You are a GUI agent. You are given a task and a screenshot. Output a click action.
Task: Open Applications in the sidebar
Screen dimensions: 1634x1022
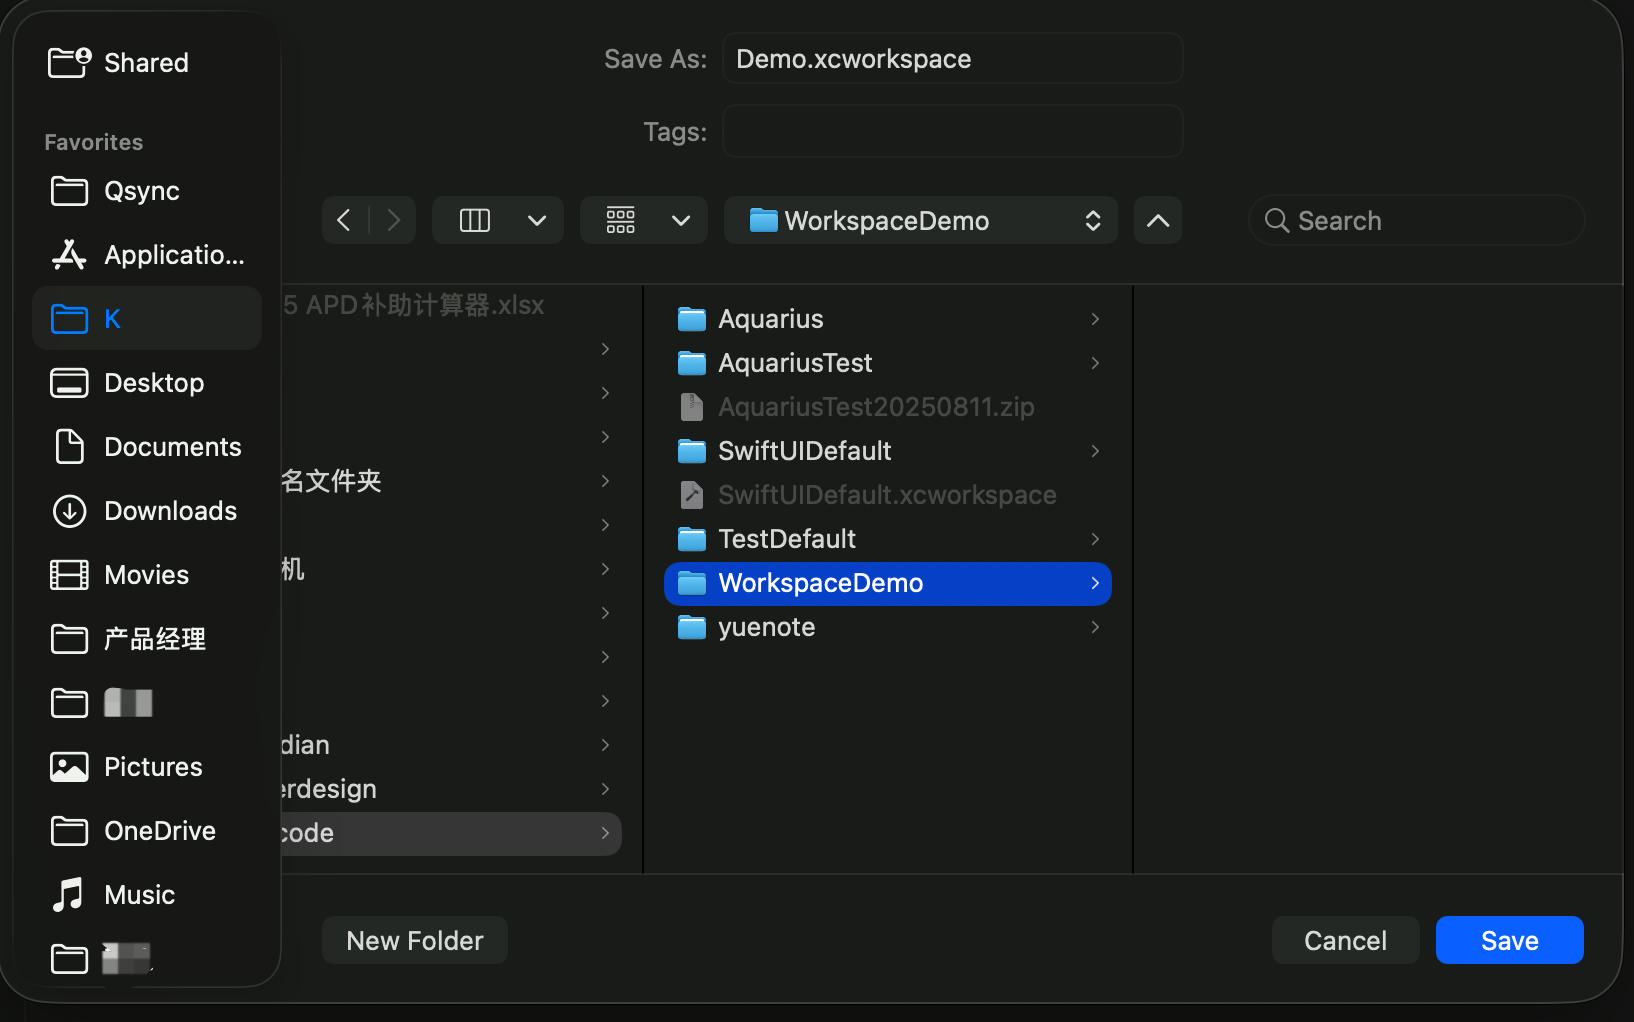pos(173,255)
